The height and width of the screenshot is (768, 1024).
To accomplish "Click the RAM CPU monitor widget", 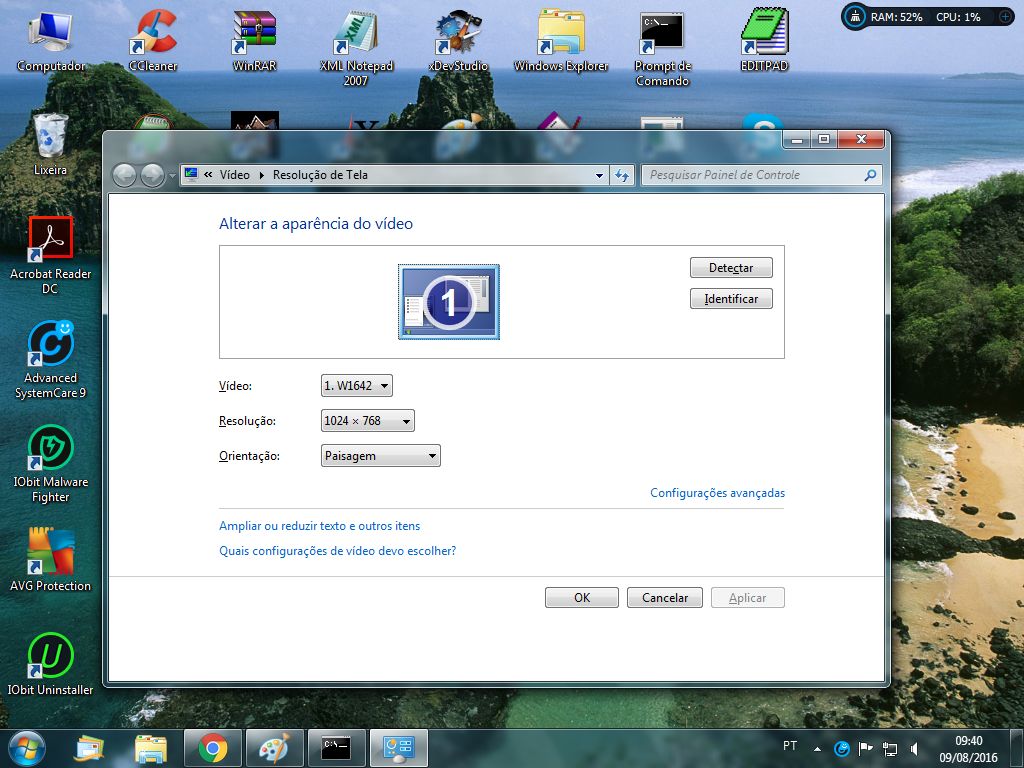I will point(927,17).
